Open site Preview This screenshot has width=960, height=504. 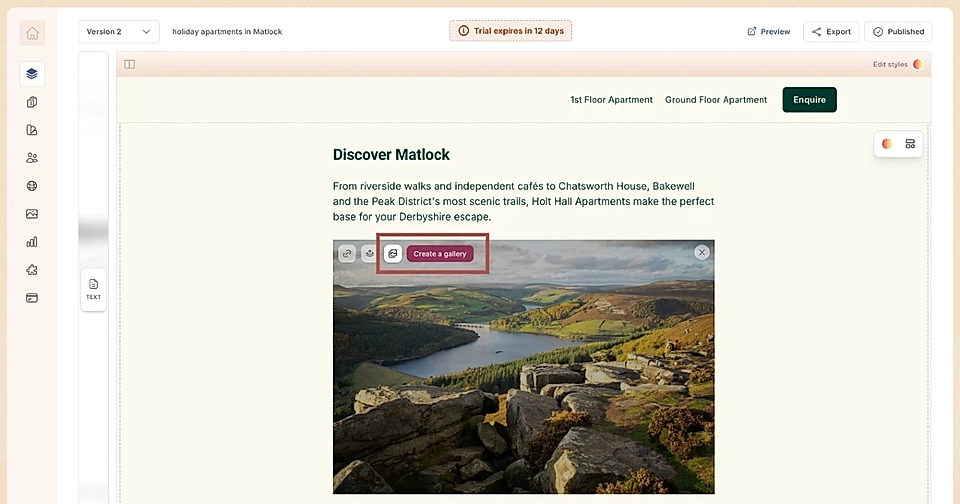769,32
